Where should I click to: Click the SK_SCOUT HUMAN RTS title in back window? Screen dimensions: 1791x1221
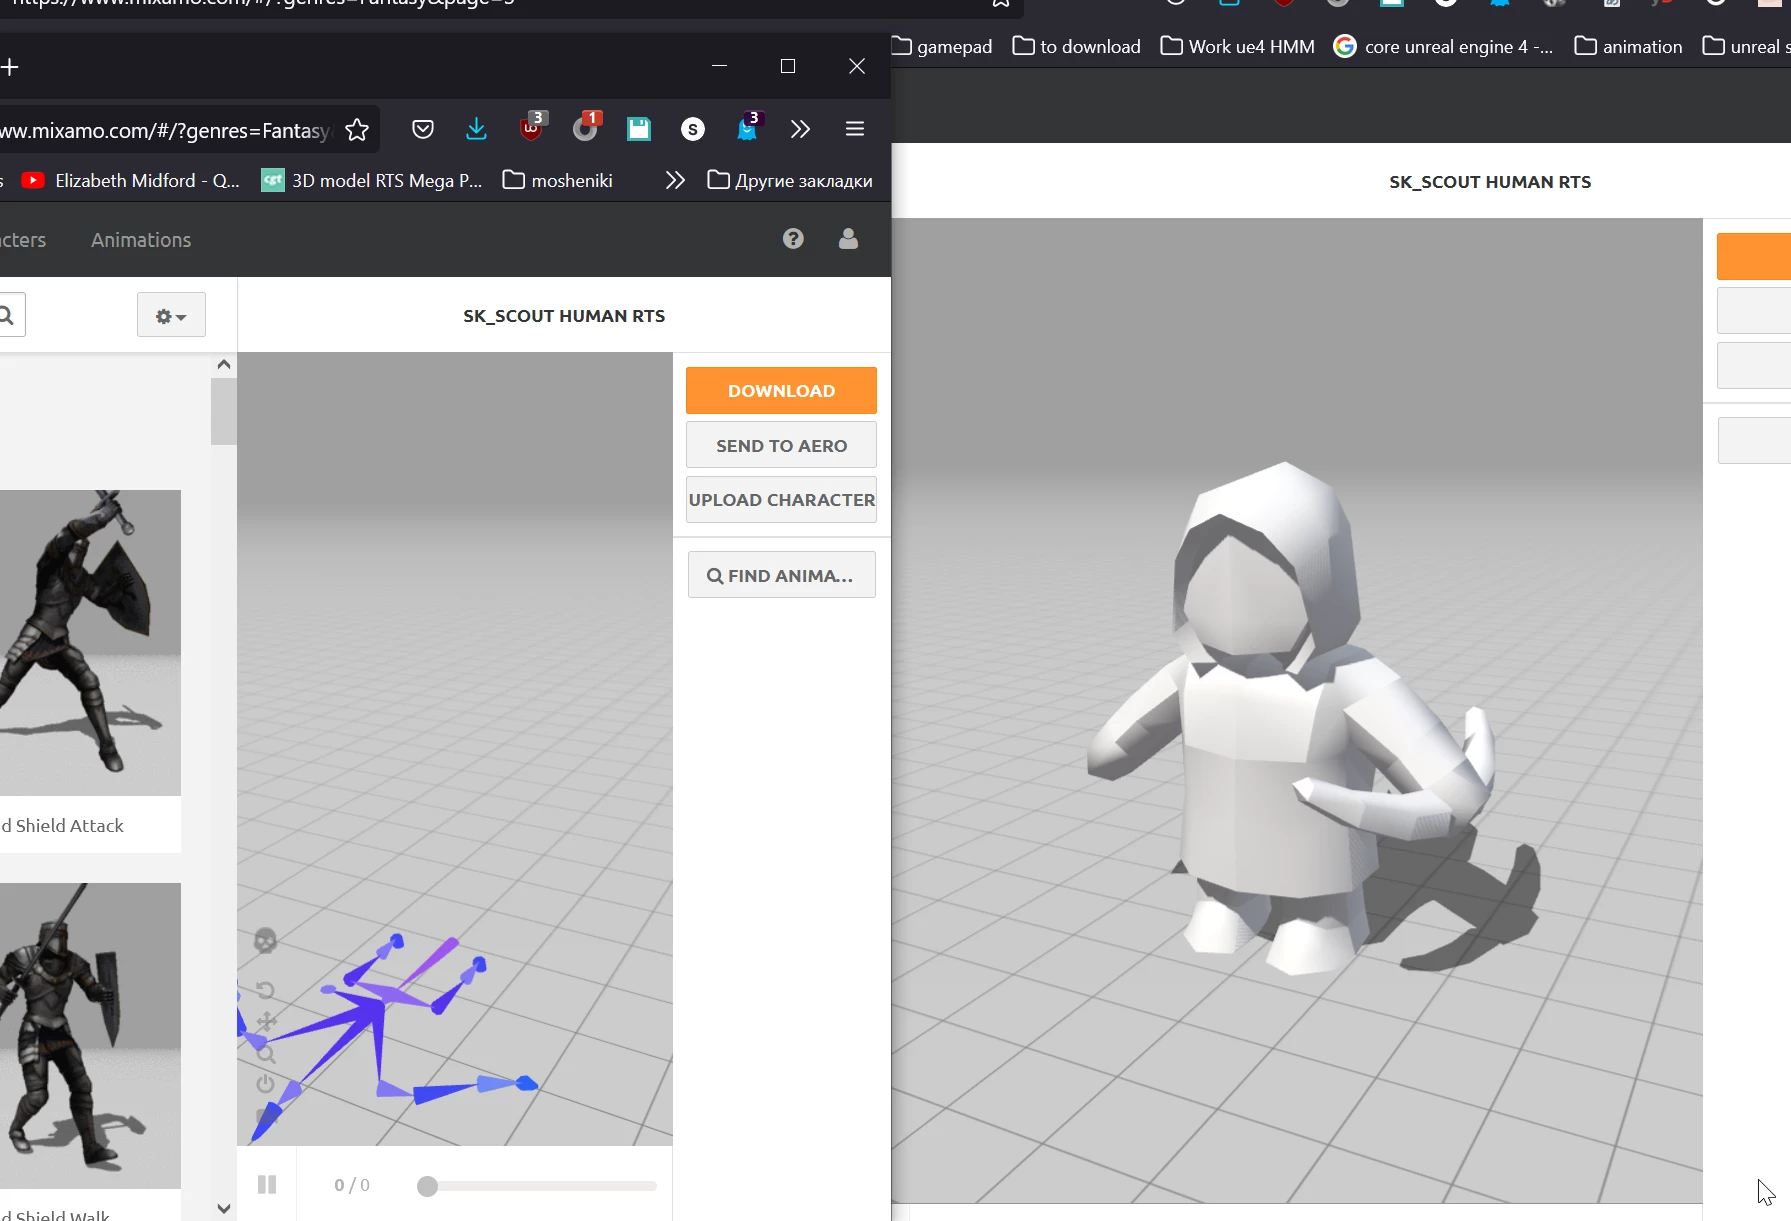point(1490,182)
